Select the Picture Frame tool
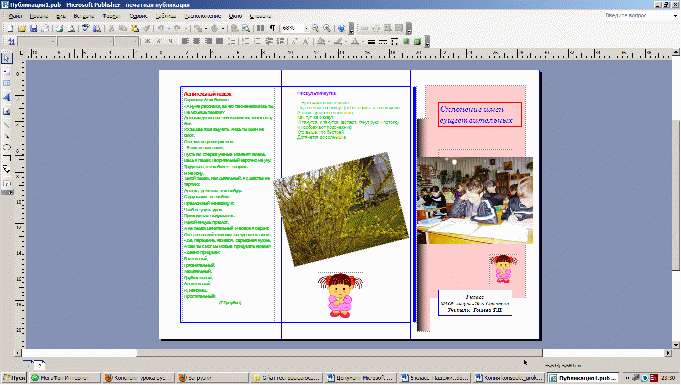Image resolution: width=681 pixels, height=385 pixels. point(7,111)
